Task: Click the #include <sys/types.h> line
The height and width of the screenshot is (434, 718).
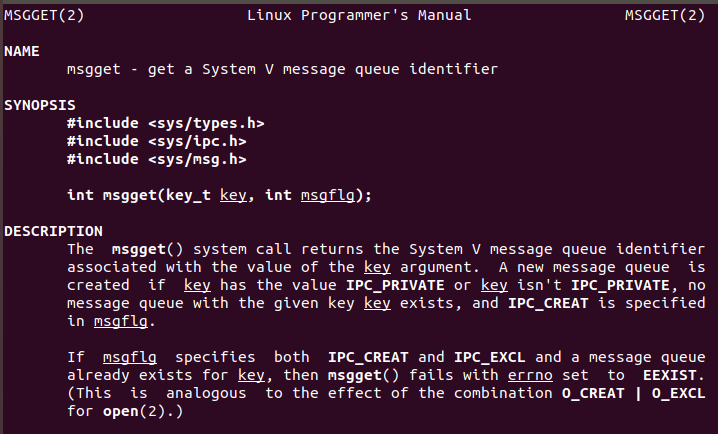Action: point(165,123)
